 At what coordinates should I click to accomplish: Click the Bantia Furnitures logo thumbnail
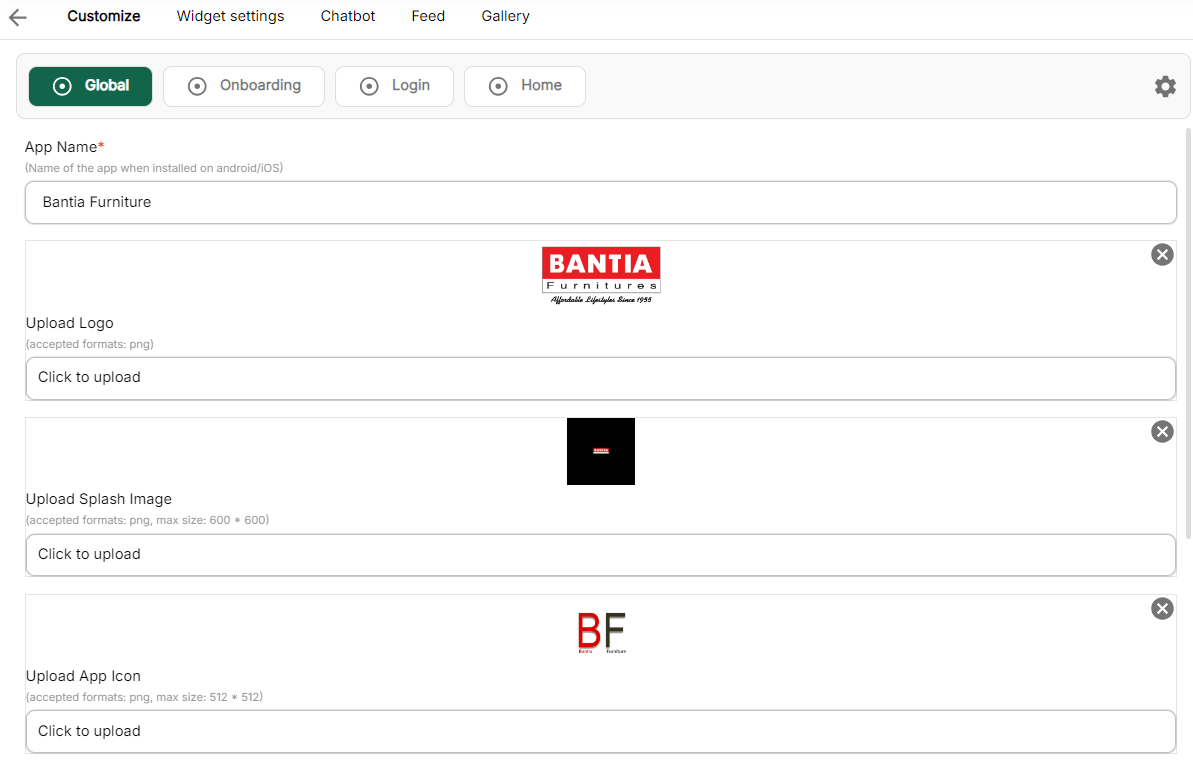[601, 275]
